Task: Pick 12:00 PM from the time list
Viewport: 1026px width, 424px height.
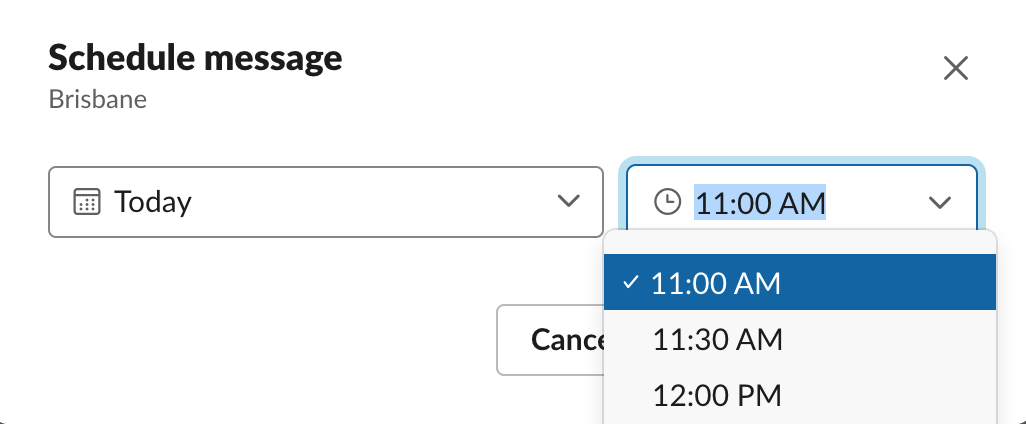Action: click(716, 394)
